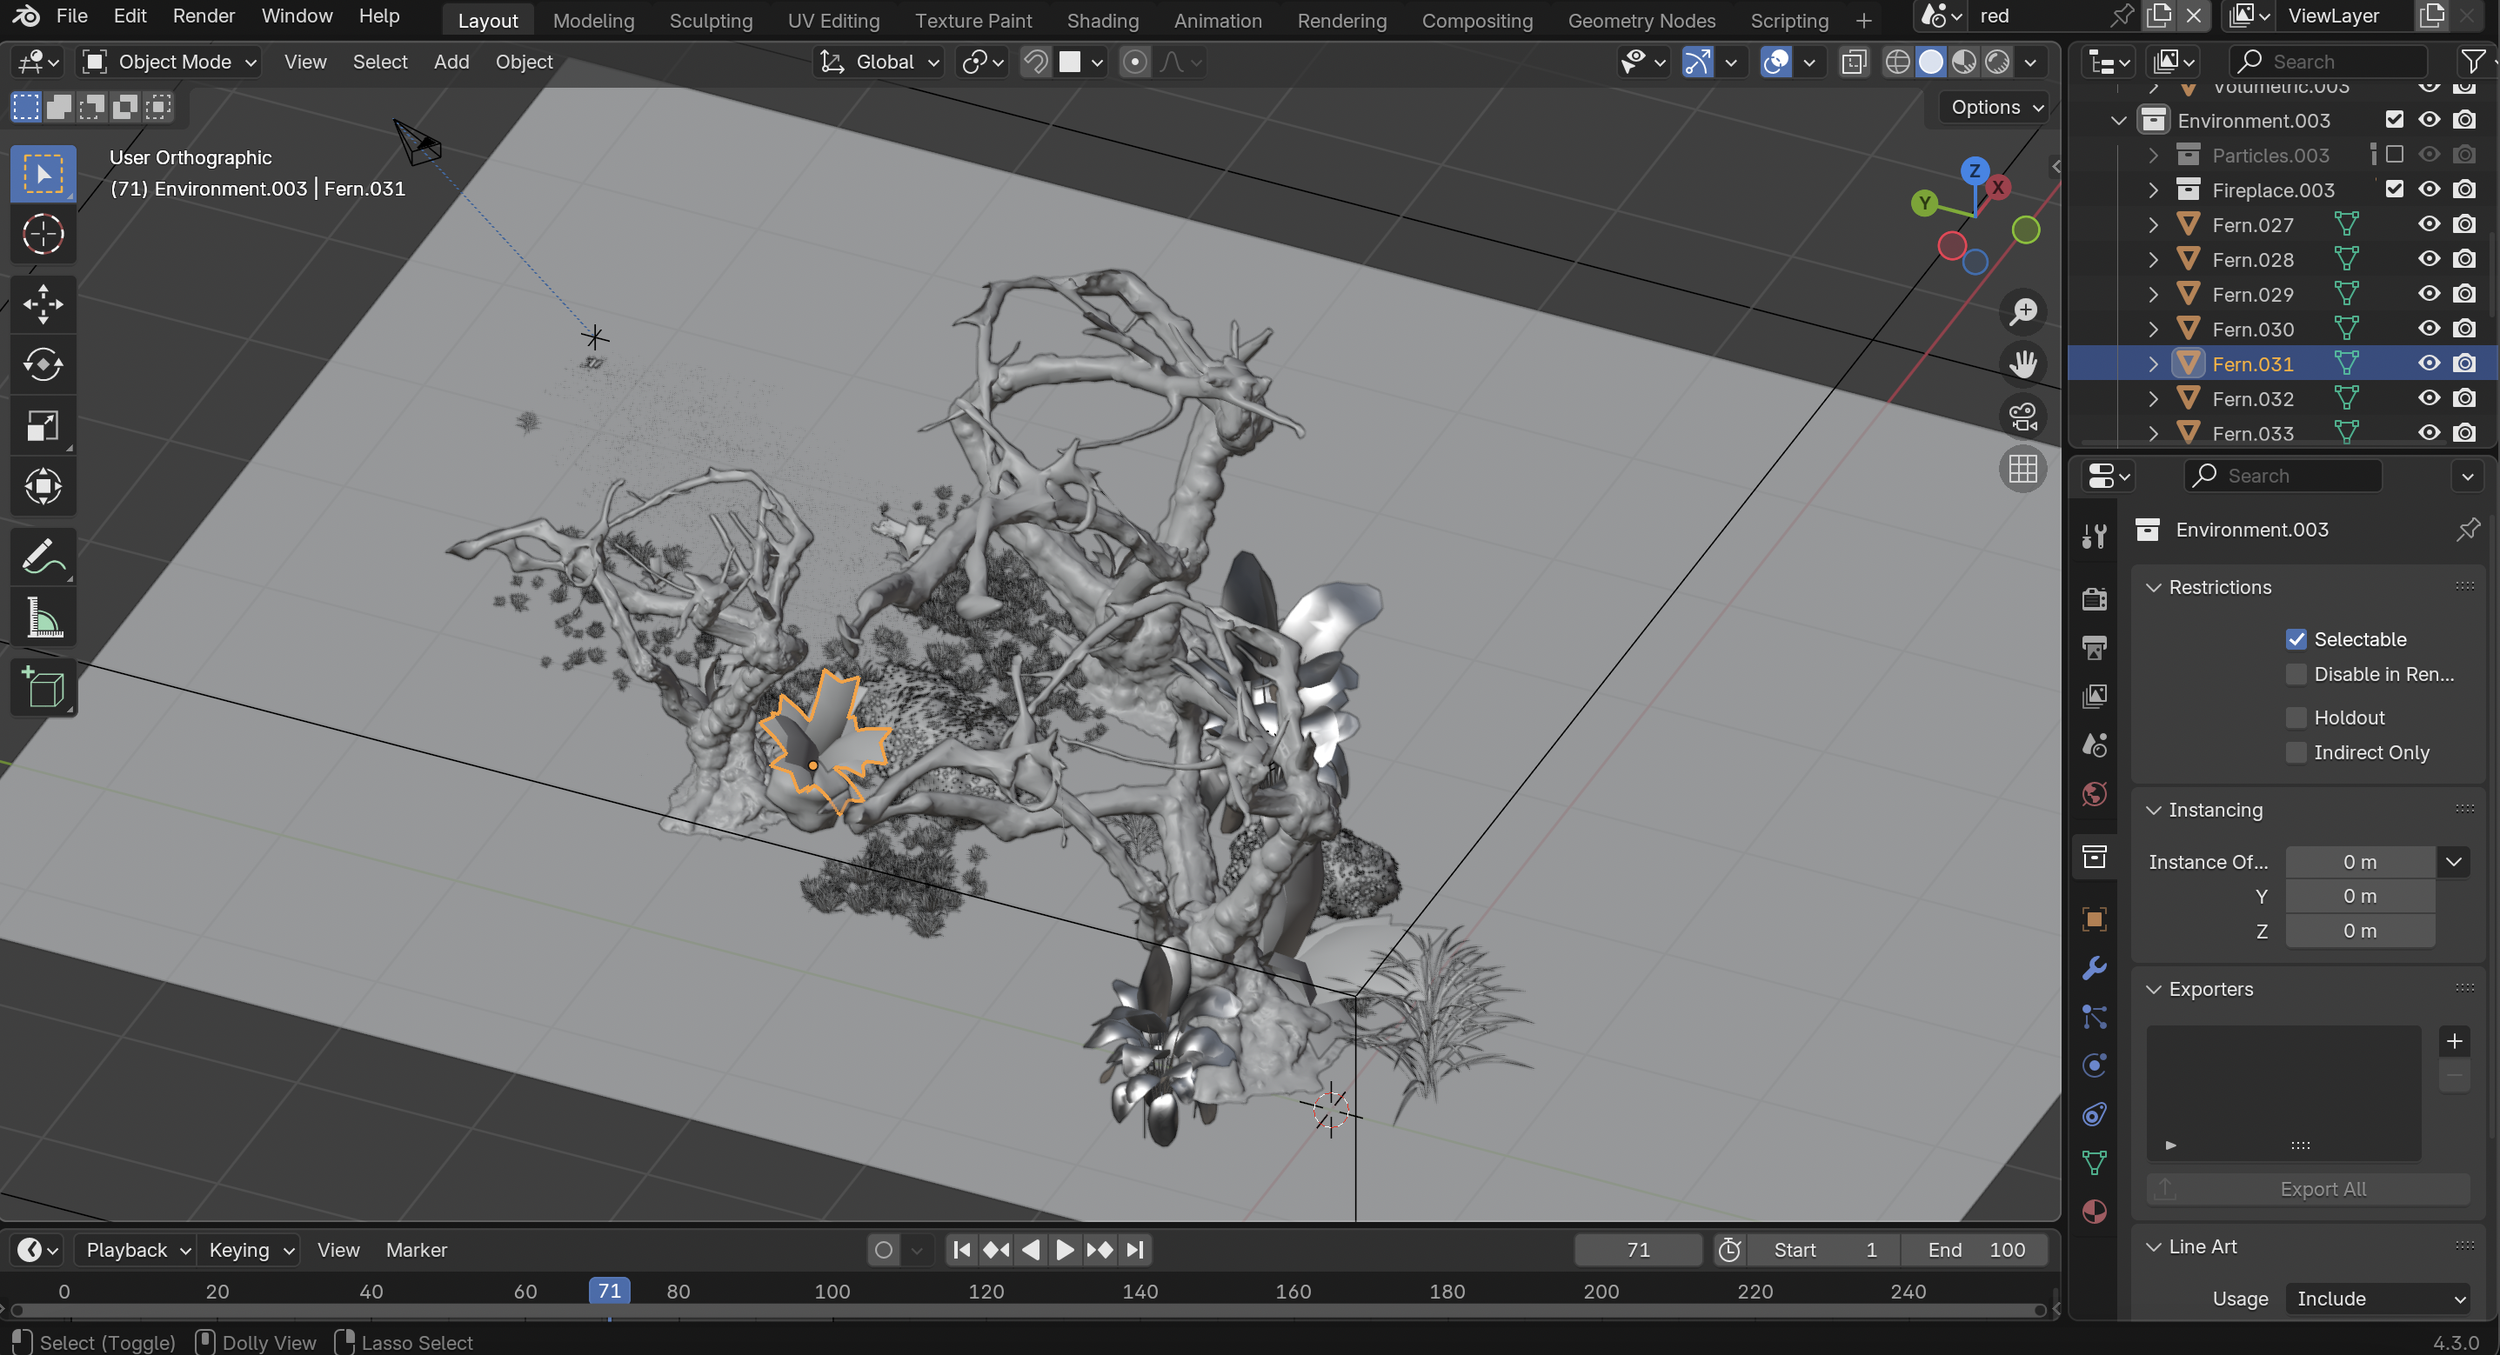Screen dimensions: 2500x1355
Task: Click the timeline frame 71 playhead marker
Action: click(x=609, y=1291)
